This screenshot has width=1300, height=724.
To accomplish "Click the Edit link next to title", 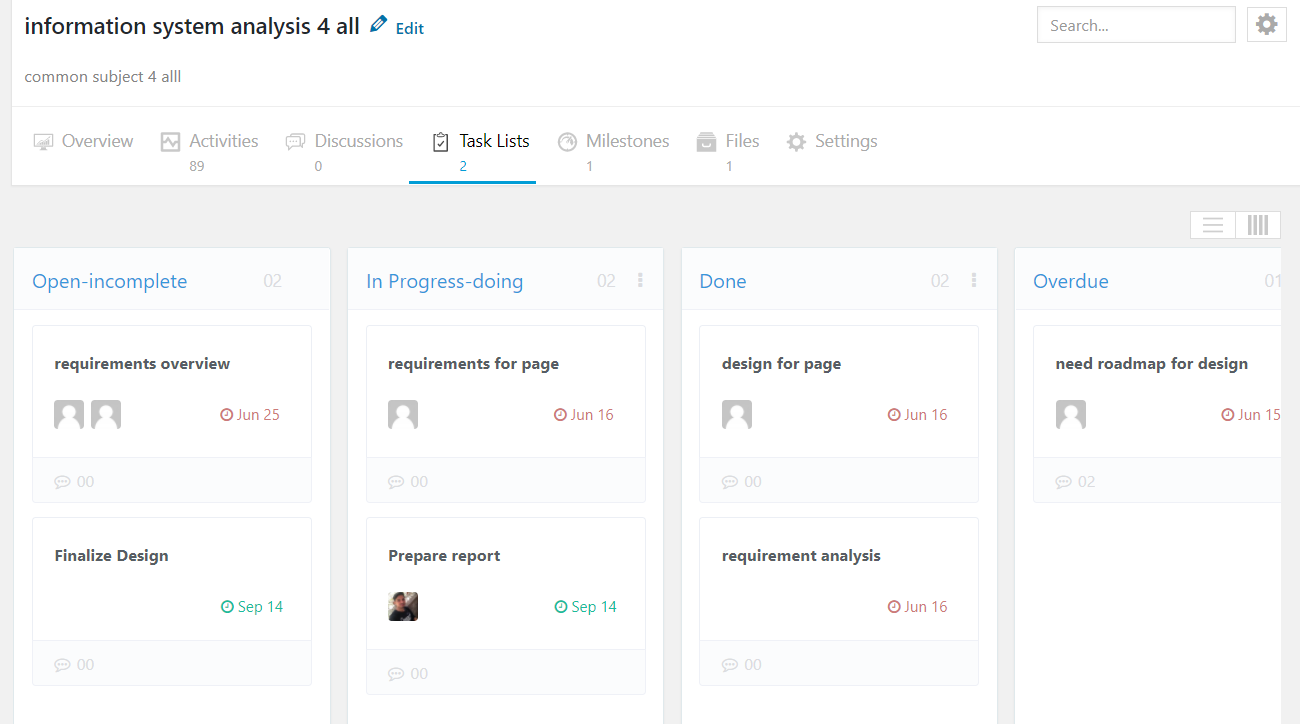I will click(x=410, y=29).
